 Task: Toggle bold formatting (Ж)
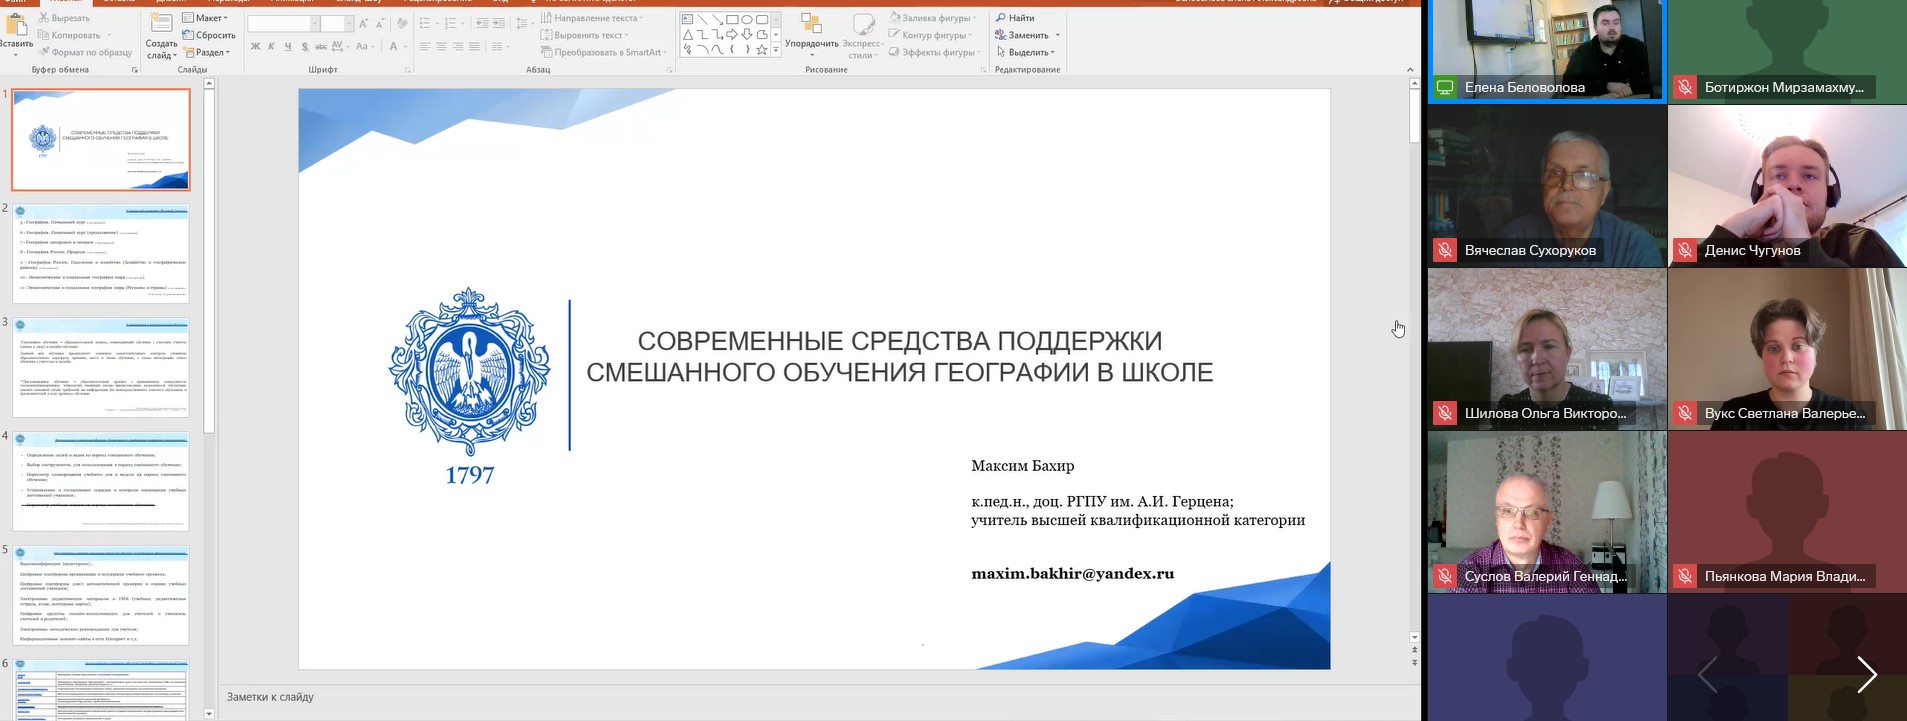tap(256, 47)
